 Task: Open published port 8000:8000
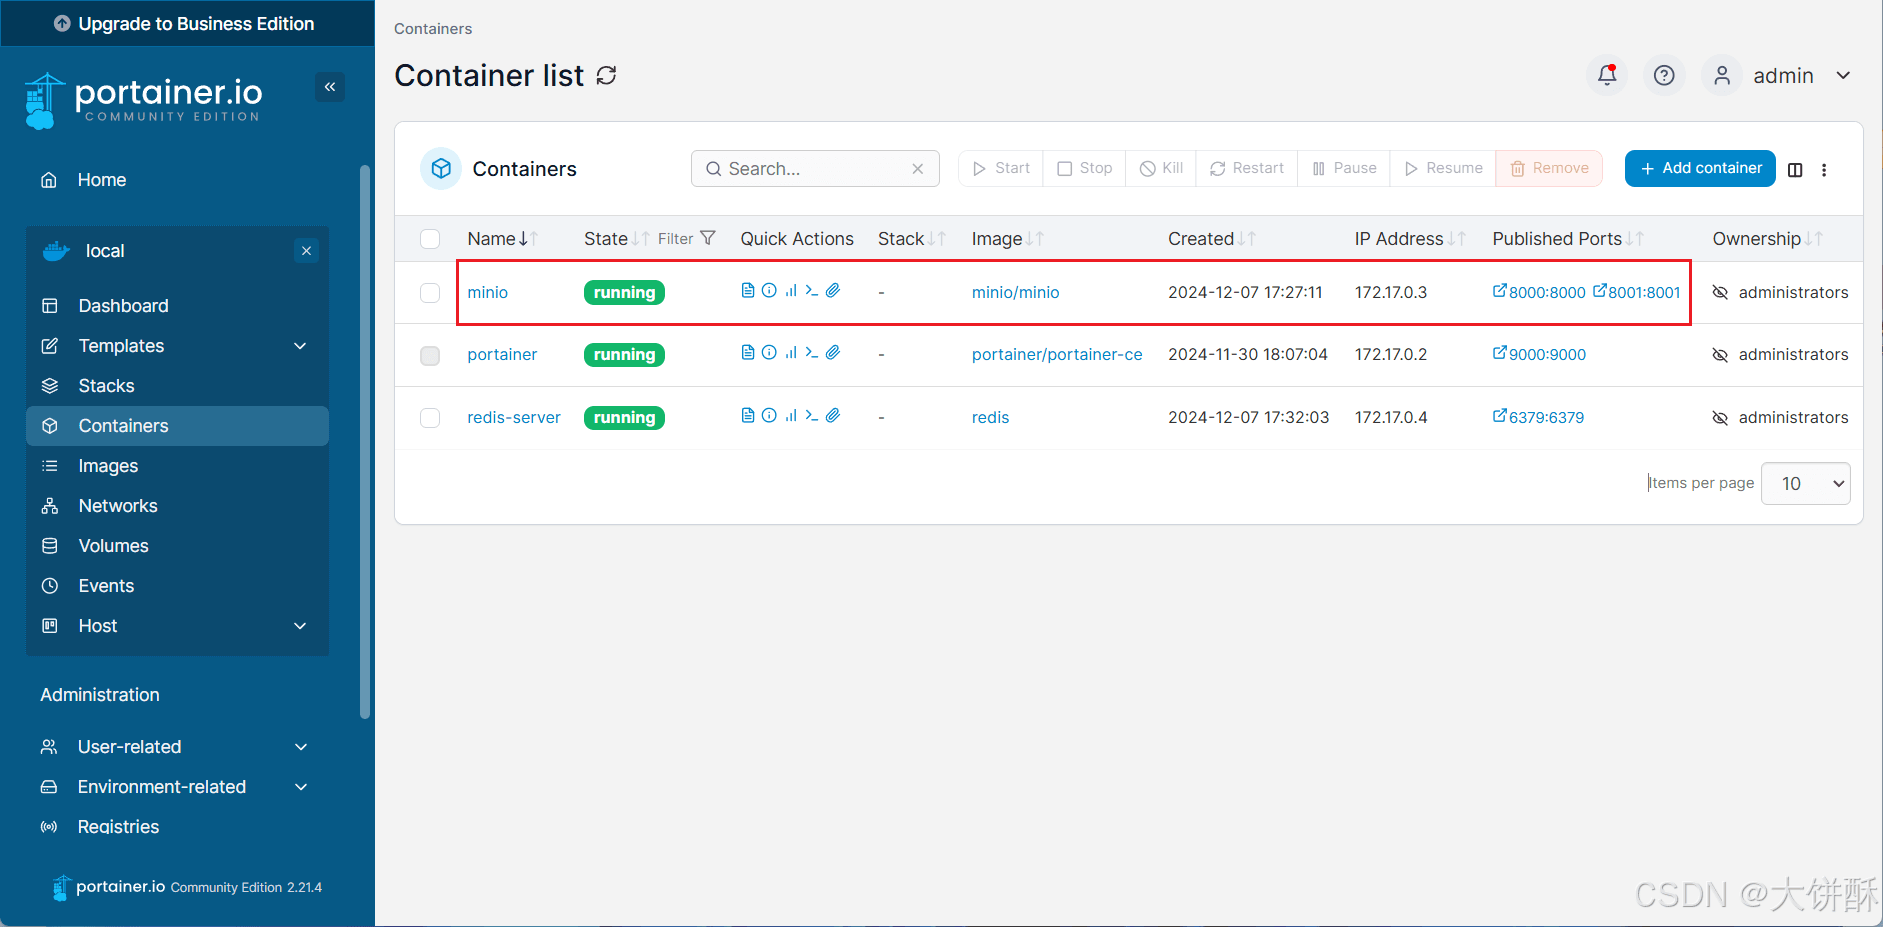point(1539,292)
